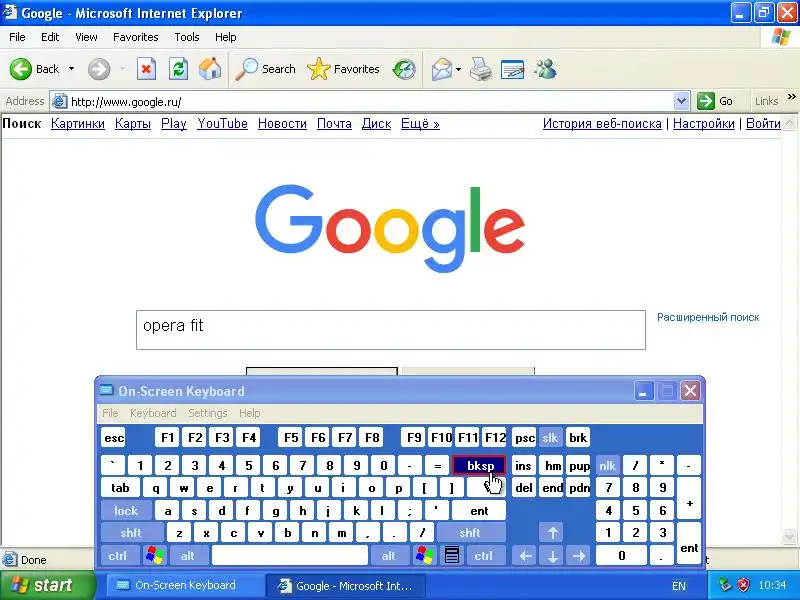
Task: Click the esc key on keyboard
Action: 113,438
